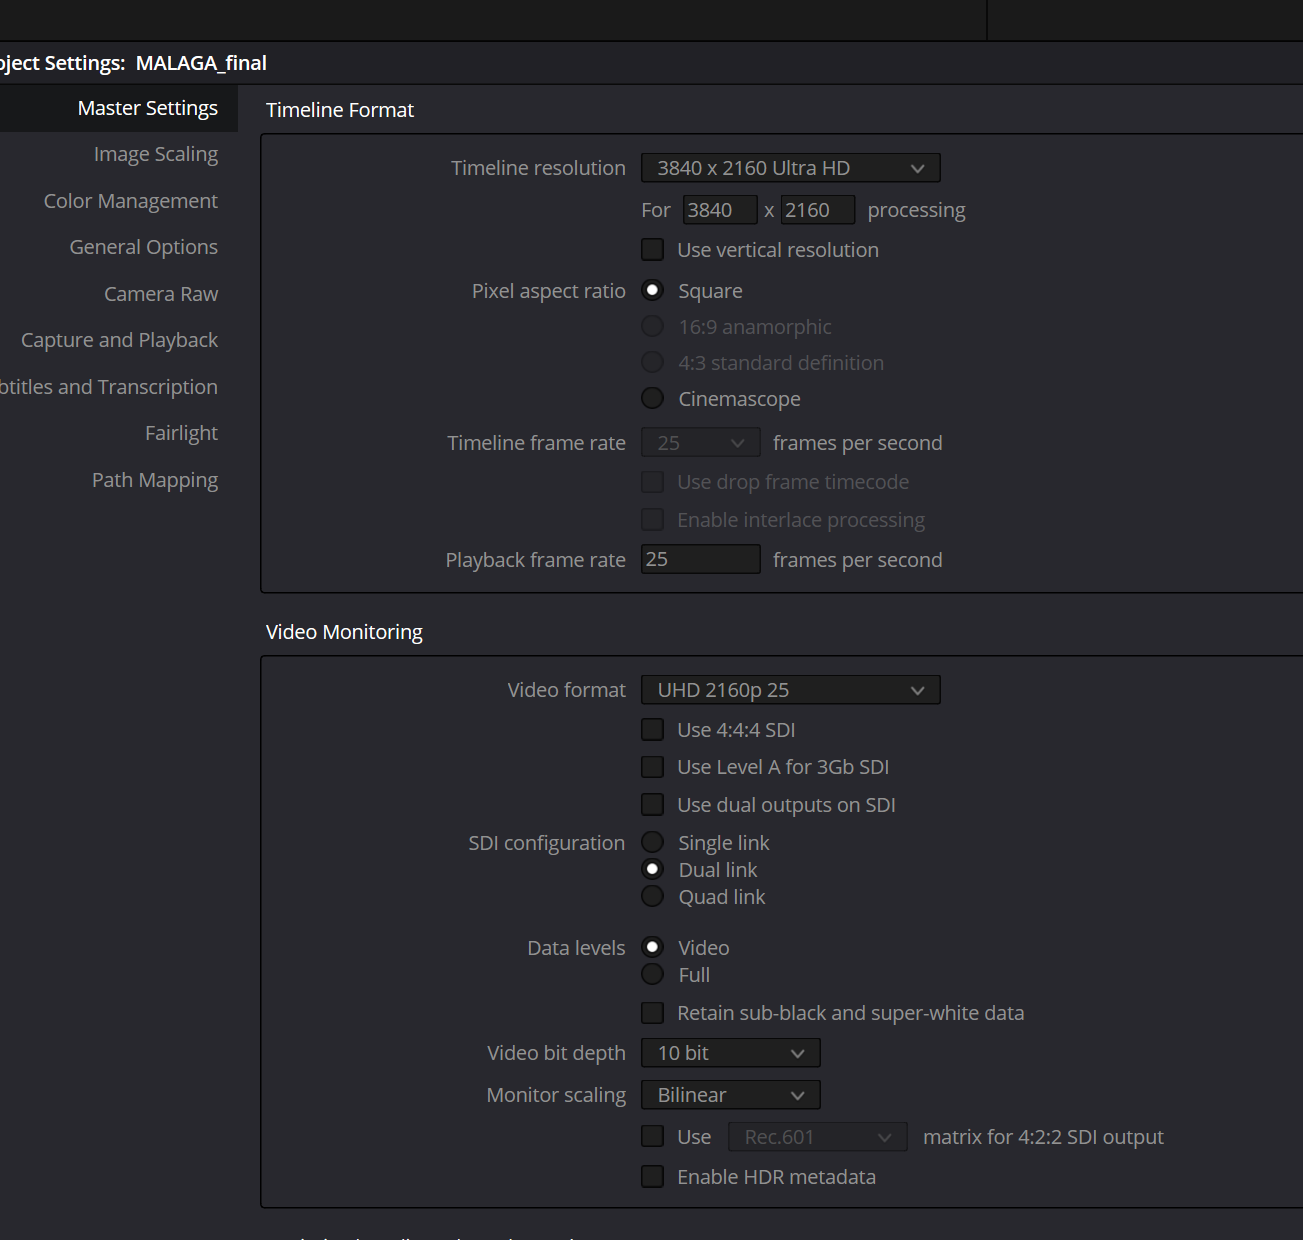The height and width of the screenshot is (1240, 1303).
Task: Click the timeline width 3840 field
Action: pyautogui.click(x=719, y=210)
